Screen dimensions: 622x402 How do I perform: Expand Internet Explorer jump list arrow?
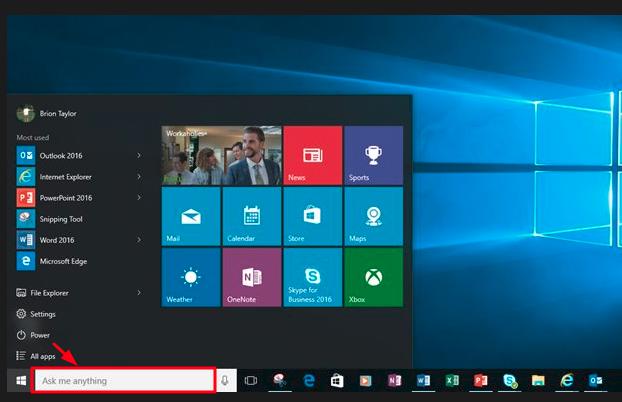[x=139, y=176]
